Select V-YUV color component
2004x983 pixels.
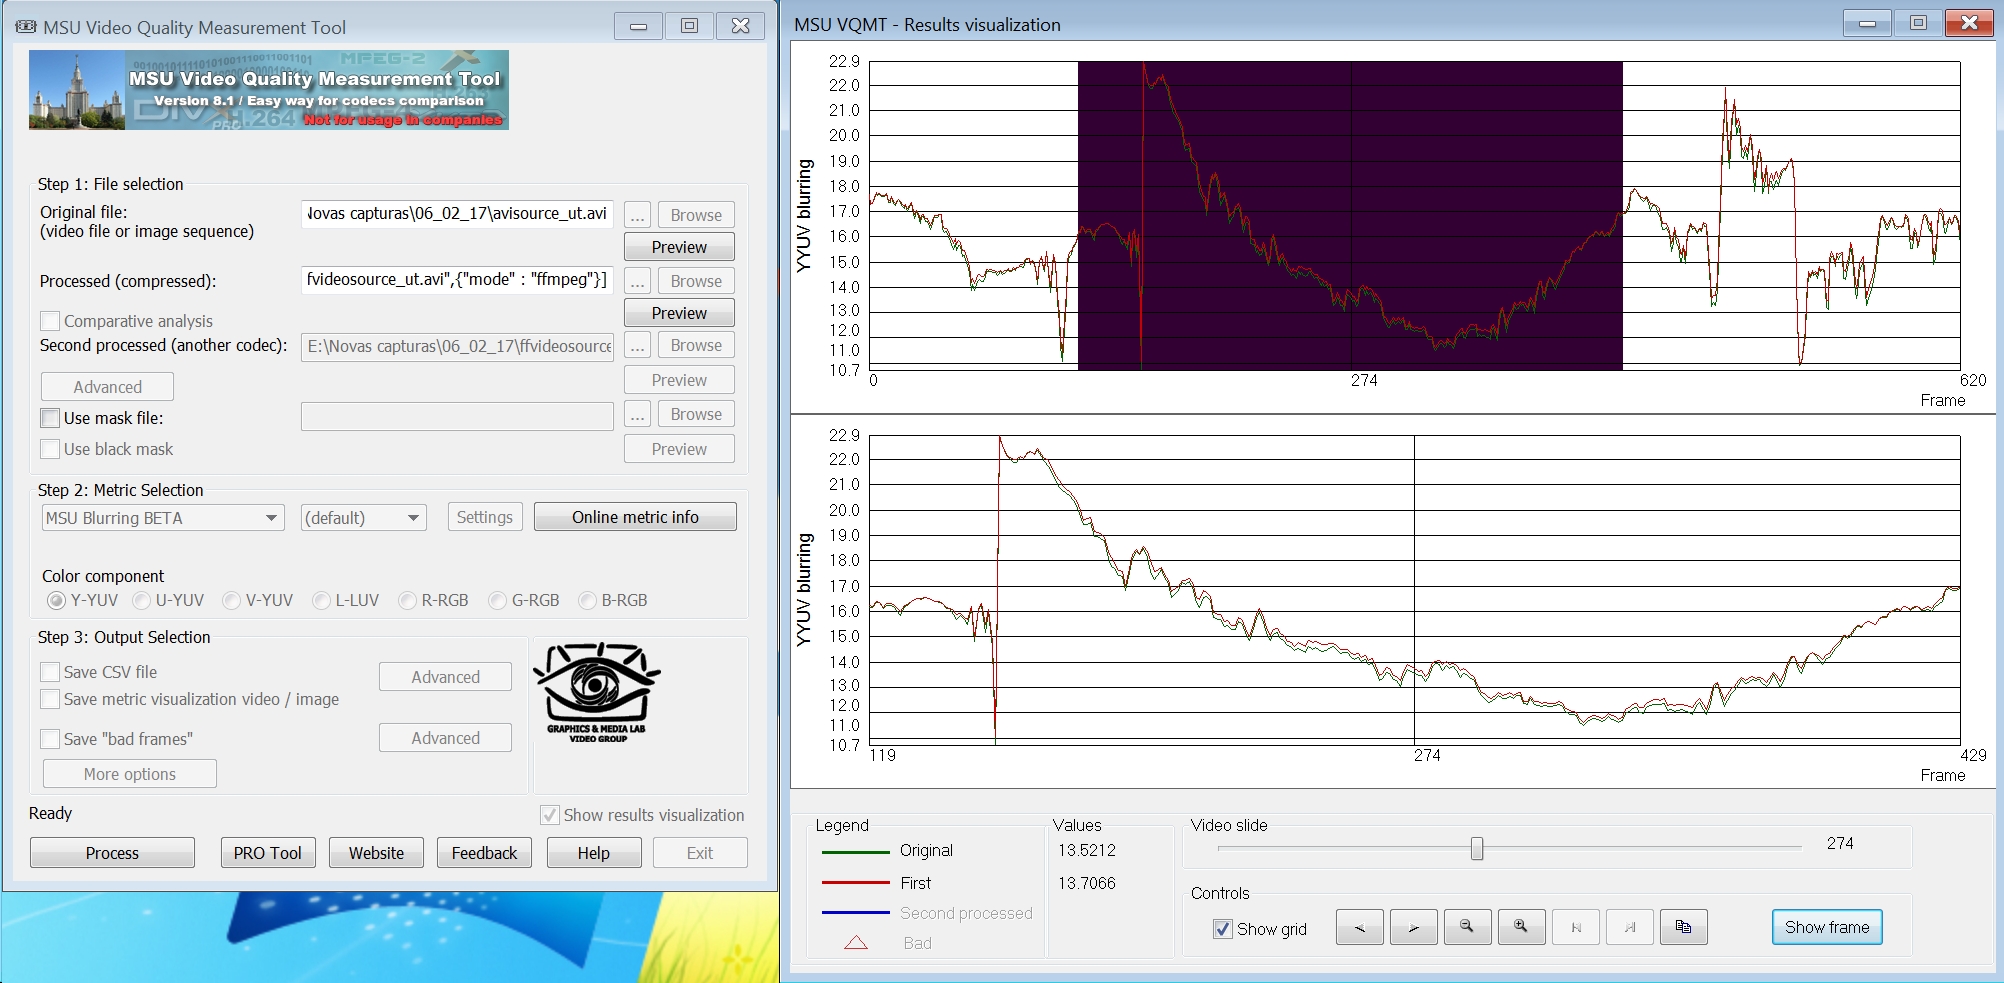[232, 600]
